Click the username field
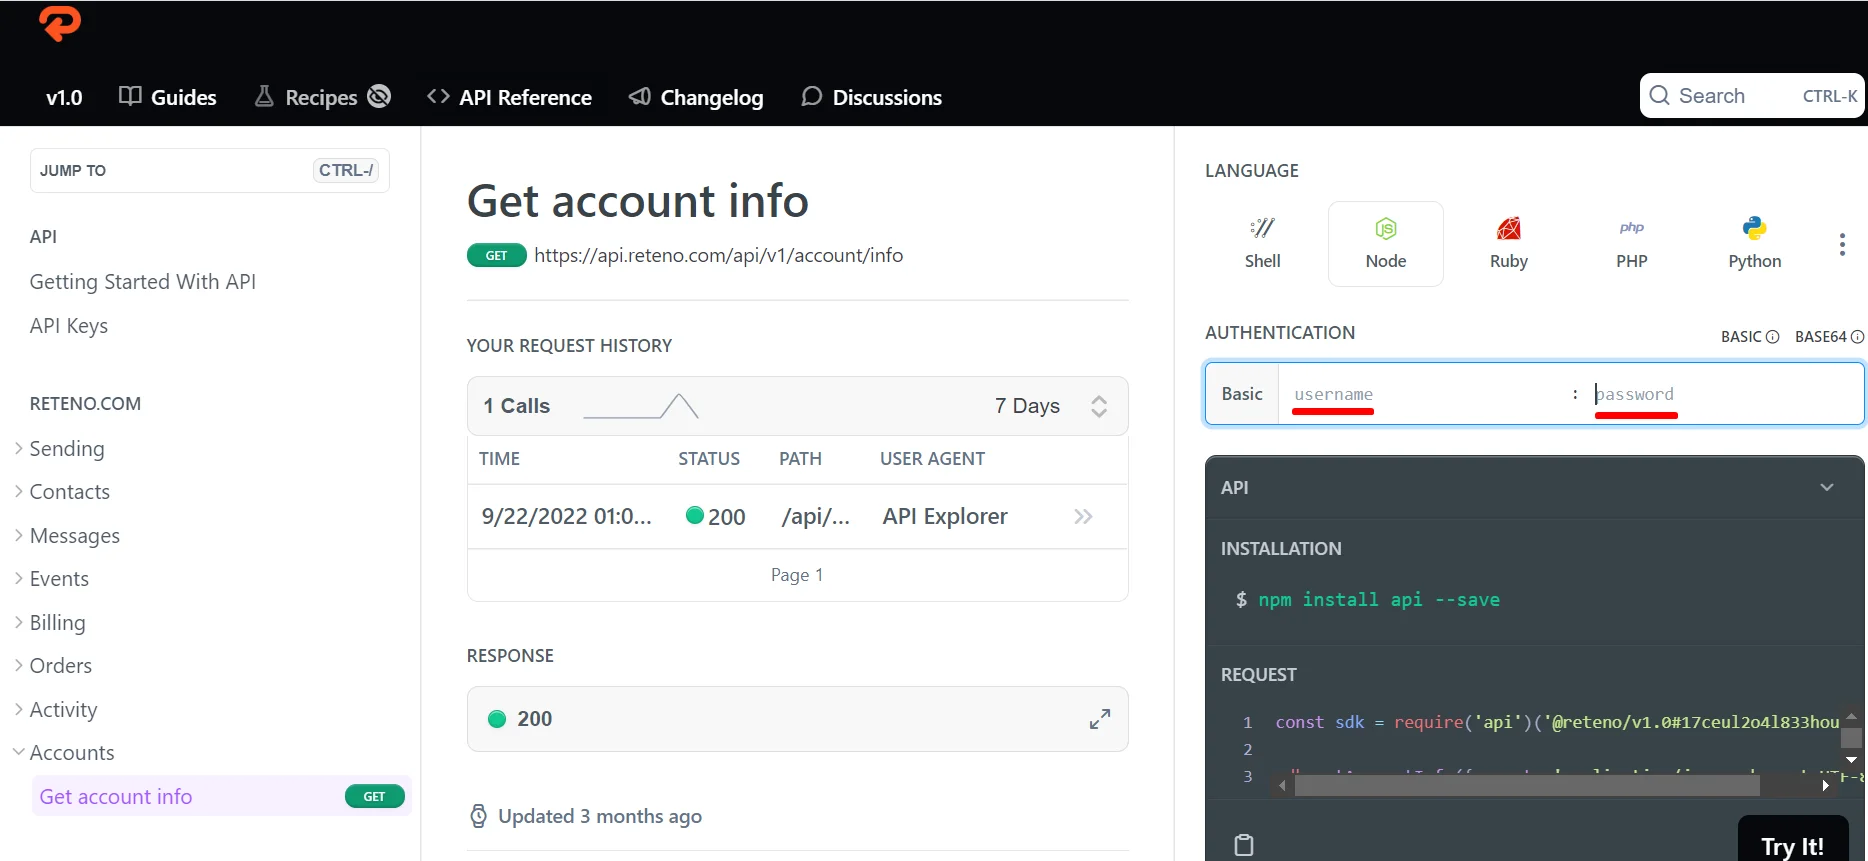 coord(1426,394)
